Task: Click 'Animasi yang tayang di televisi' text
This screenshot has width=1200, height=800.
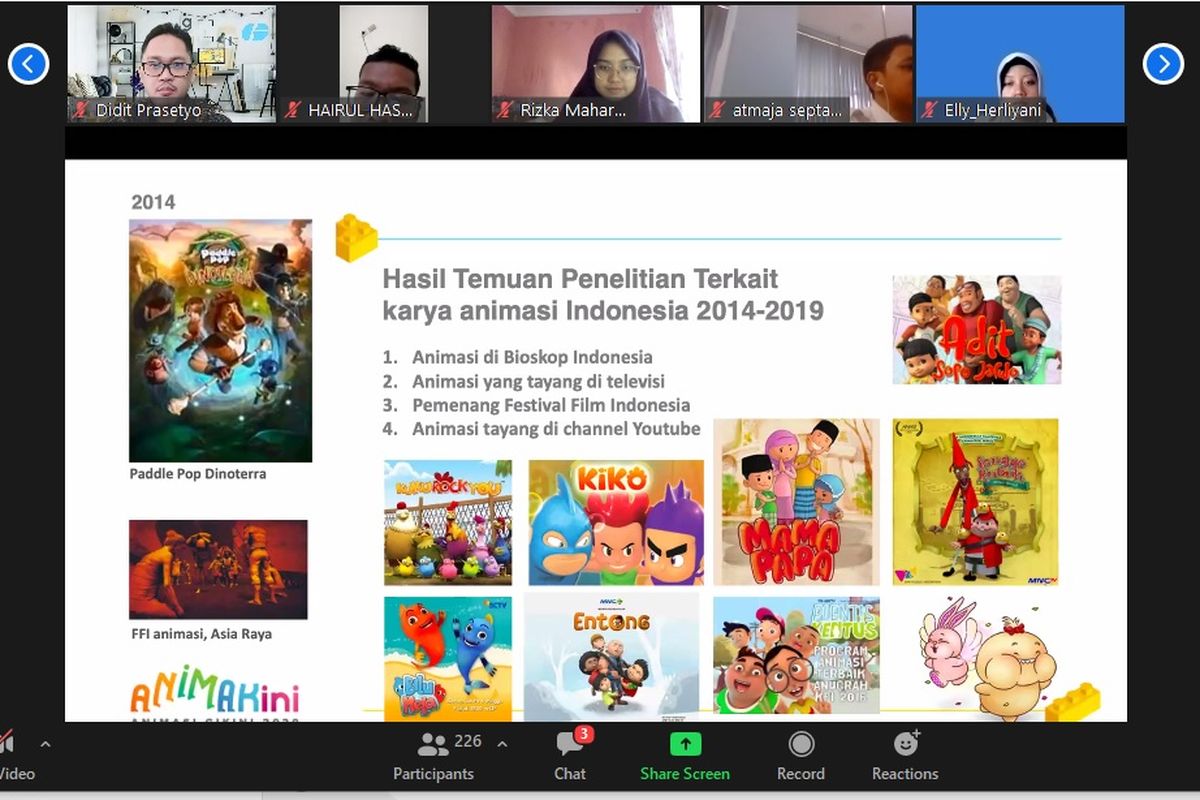Action: (538, 381)
